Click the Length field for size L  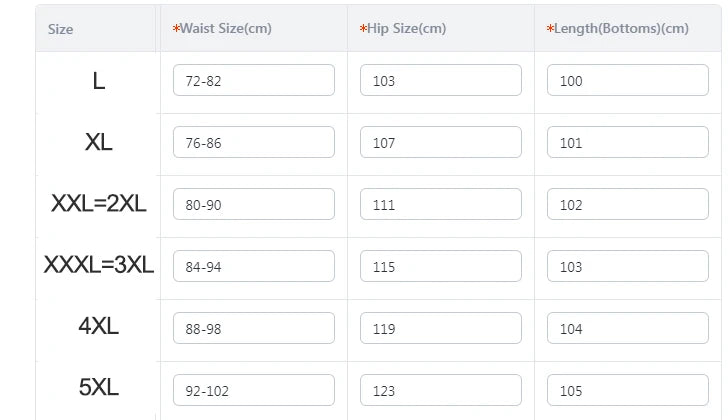(x=627, y=81)
